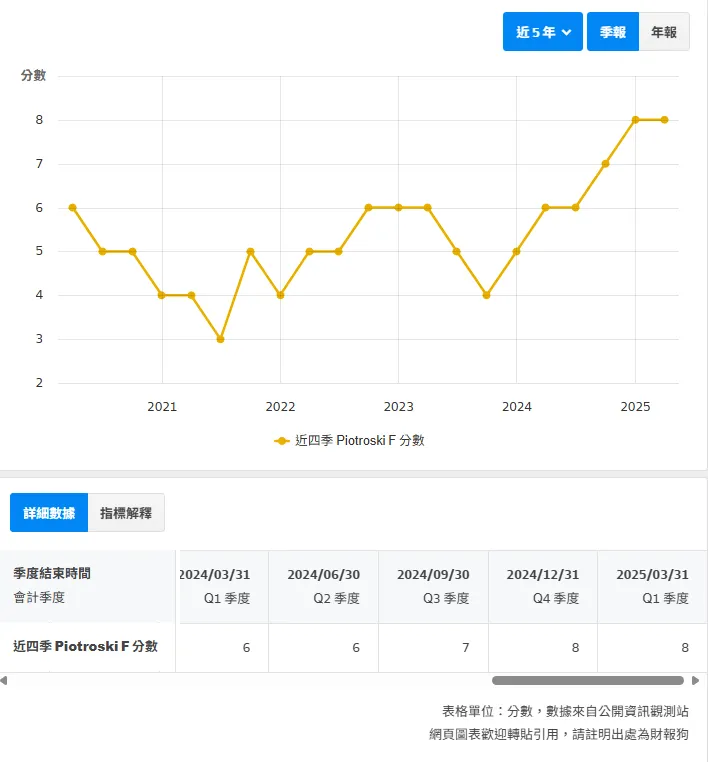
Task: Click the lowest chart point at score 3
Action: pos(221,339)
